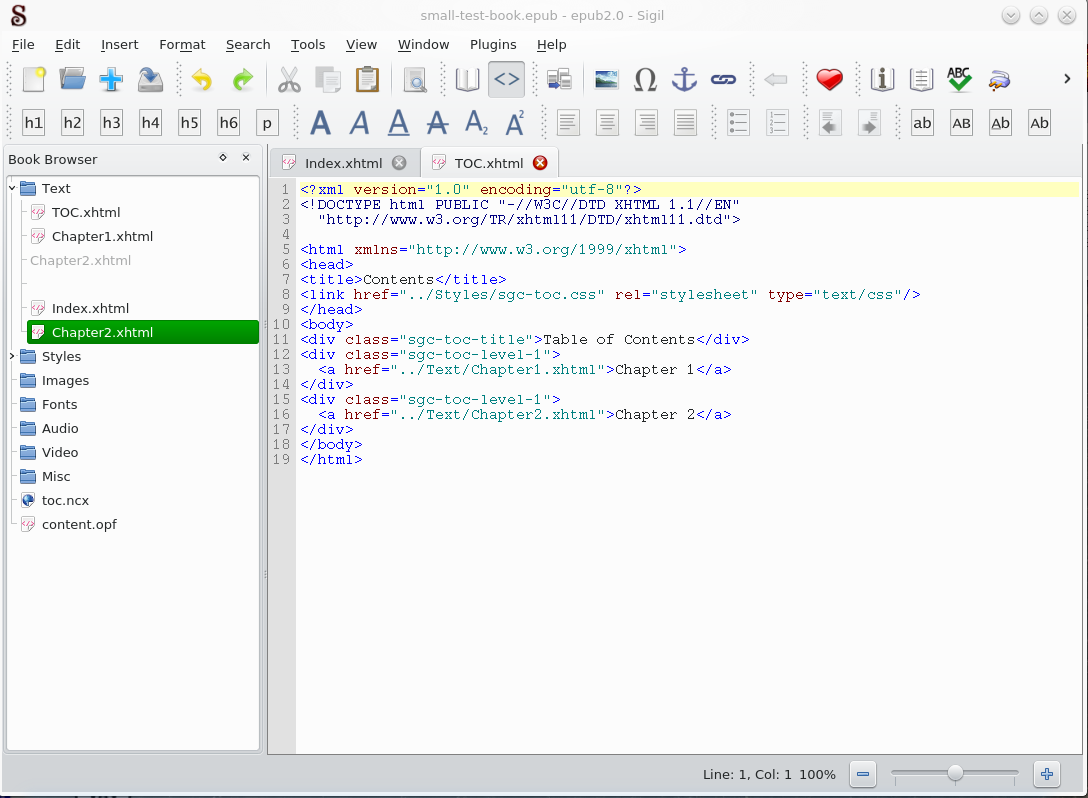Click the Add new file plus icon
The height and width of the screenshot is (798, 1088).
(x=111, y=80)
